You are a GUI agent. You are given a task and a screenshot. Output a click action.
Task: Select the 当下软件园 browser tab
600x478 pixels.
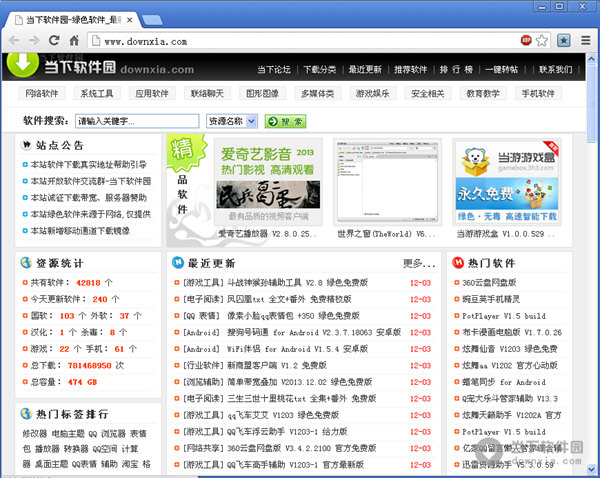(x=73, y=20)
